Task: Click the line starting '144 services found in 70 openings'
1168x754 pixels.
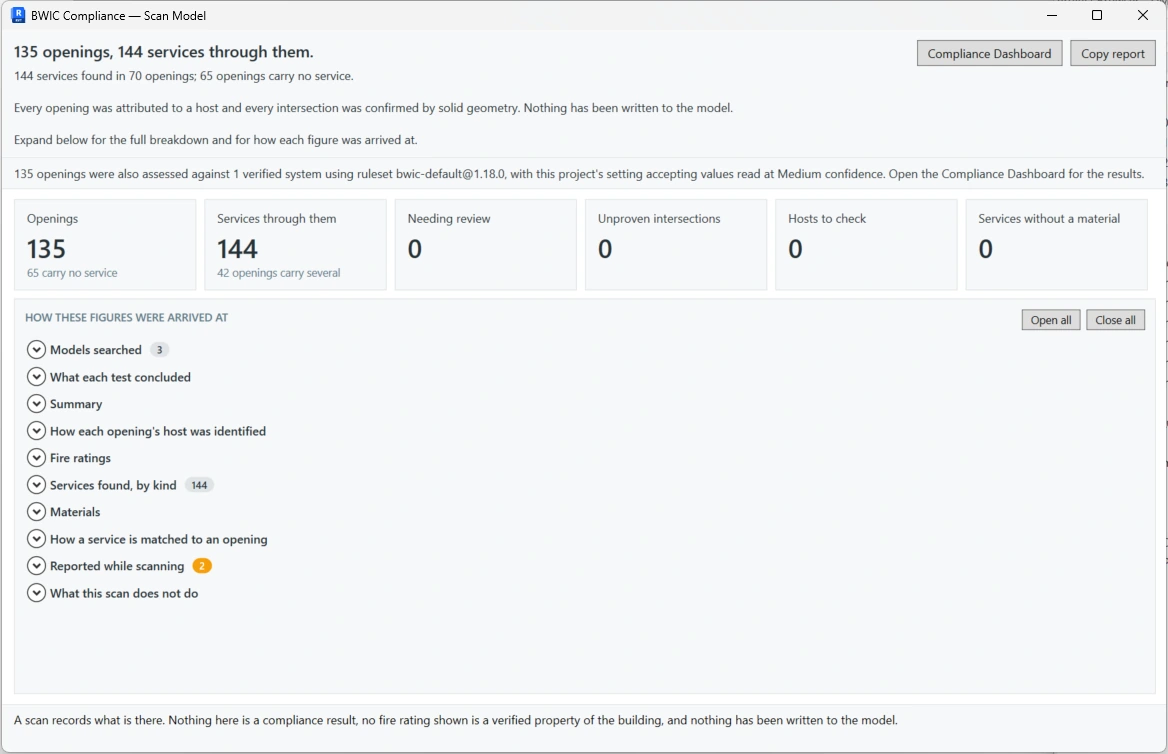Action: tap(184, 76)
